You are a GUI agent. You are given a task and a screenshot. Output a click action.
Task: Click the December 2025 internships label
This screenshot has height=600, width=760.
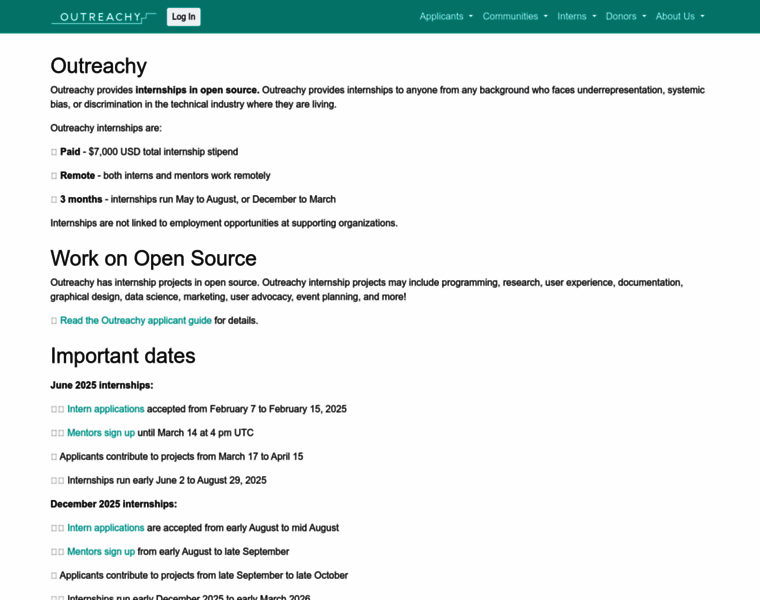tap(113, 504)
